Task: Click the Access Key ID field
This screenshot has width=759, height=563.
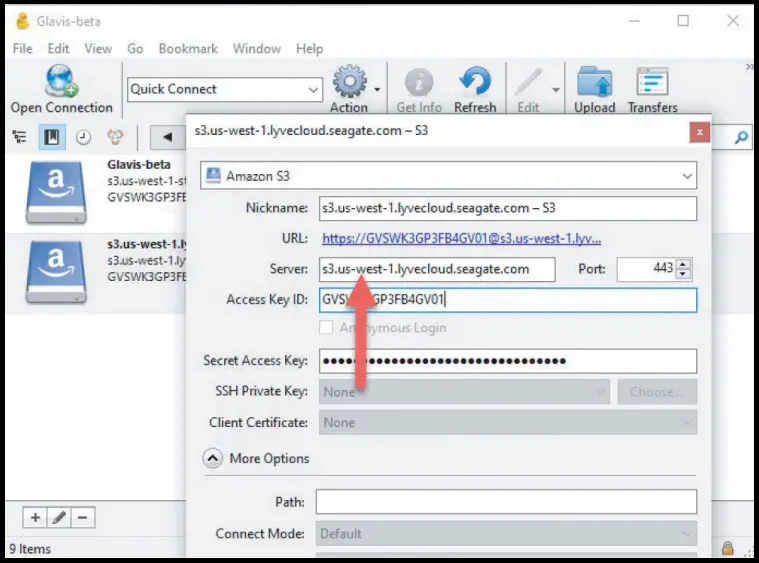Action: [x=508, y=300]
